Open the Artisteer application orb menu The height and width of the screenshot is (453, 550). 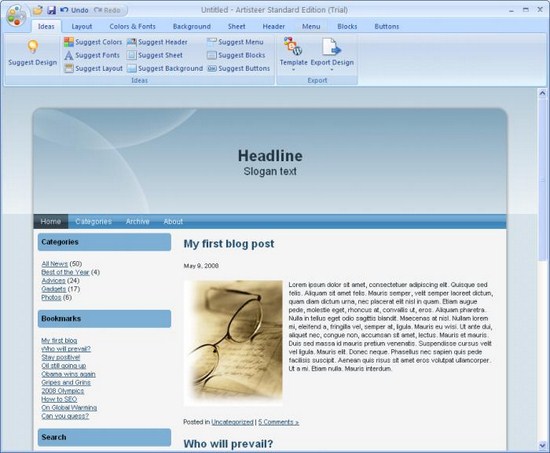(x=16, y=16)
